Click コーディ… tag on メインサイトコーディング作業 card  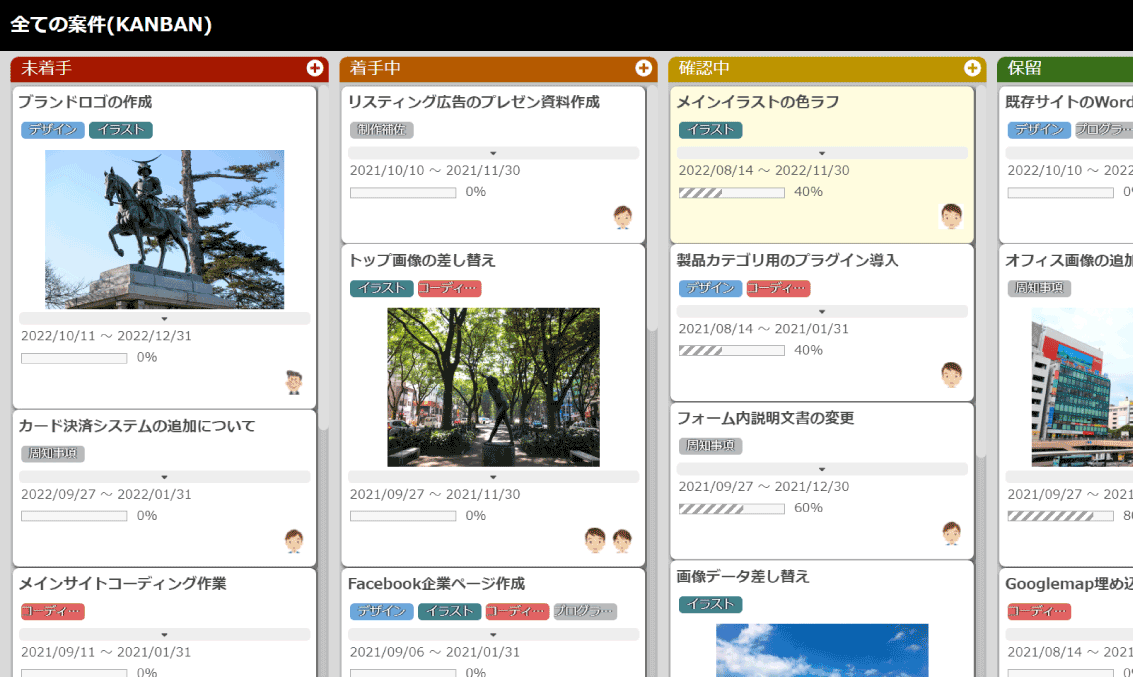(53, 611)
